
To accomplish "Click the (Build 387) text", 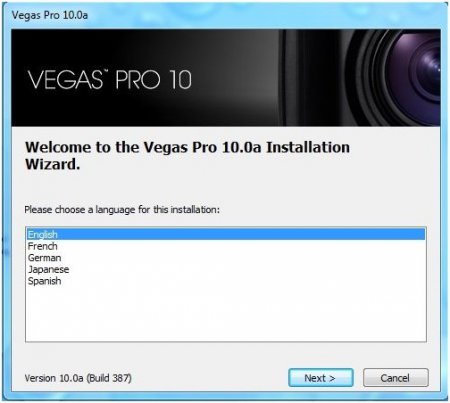I will [x=109, y=378].
